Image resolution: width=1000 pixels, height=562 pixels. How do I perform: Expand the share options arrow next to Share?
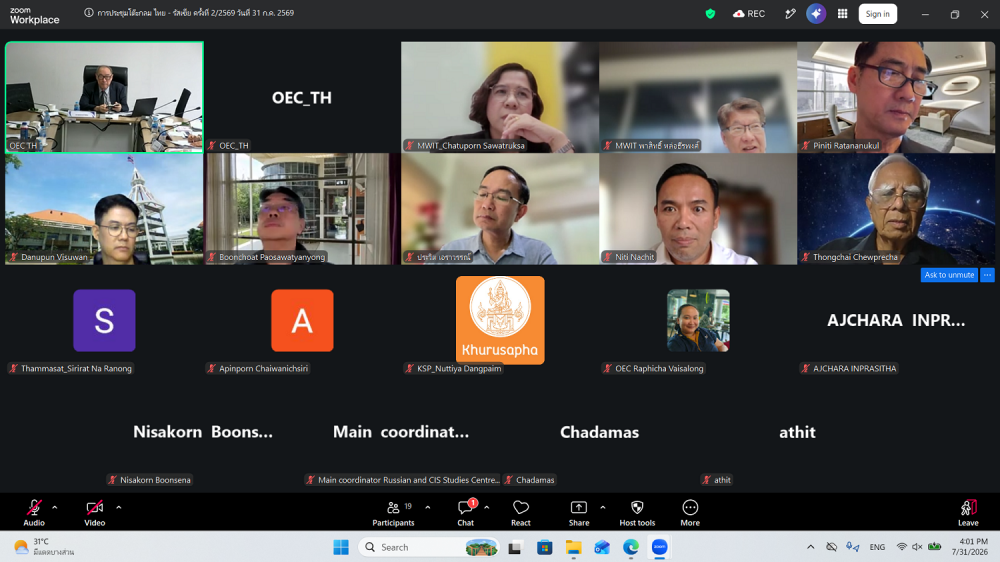[x=603, y=508]
